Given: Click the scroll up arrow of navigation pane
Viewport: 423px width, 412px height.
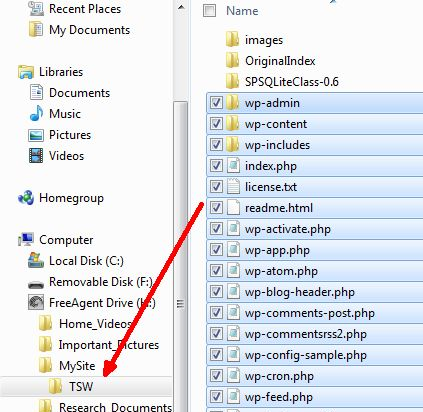Looking at the screenshot, I should pyautogui.click(x=181, y=7).
